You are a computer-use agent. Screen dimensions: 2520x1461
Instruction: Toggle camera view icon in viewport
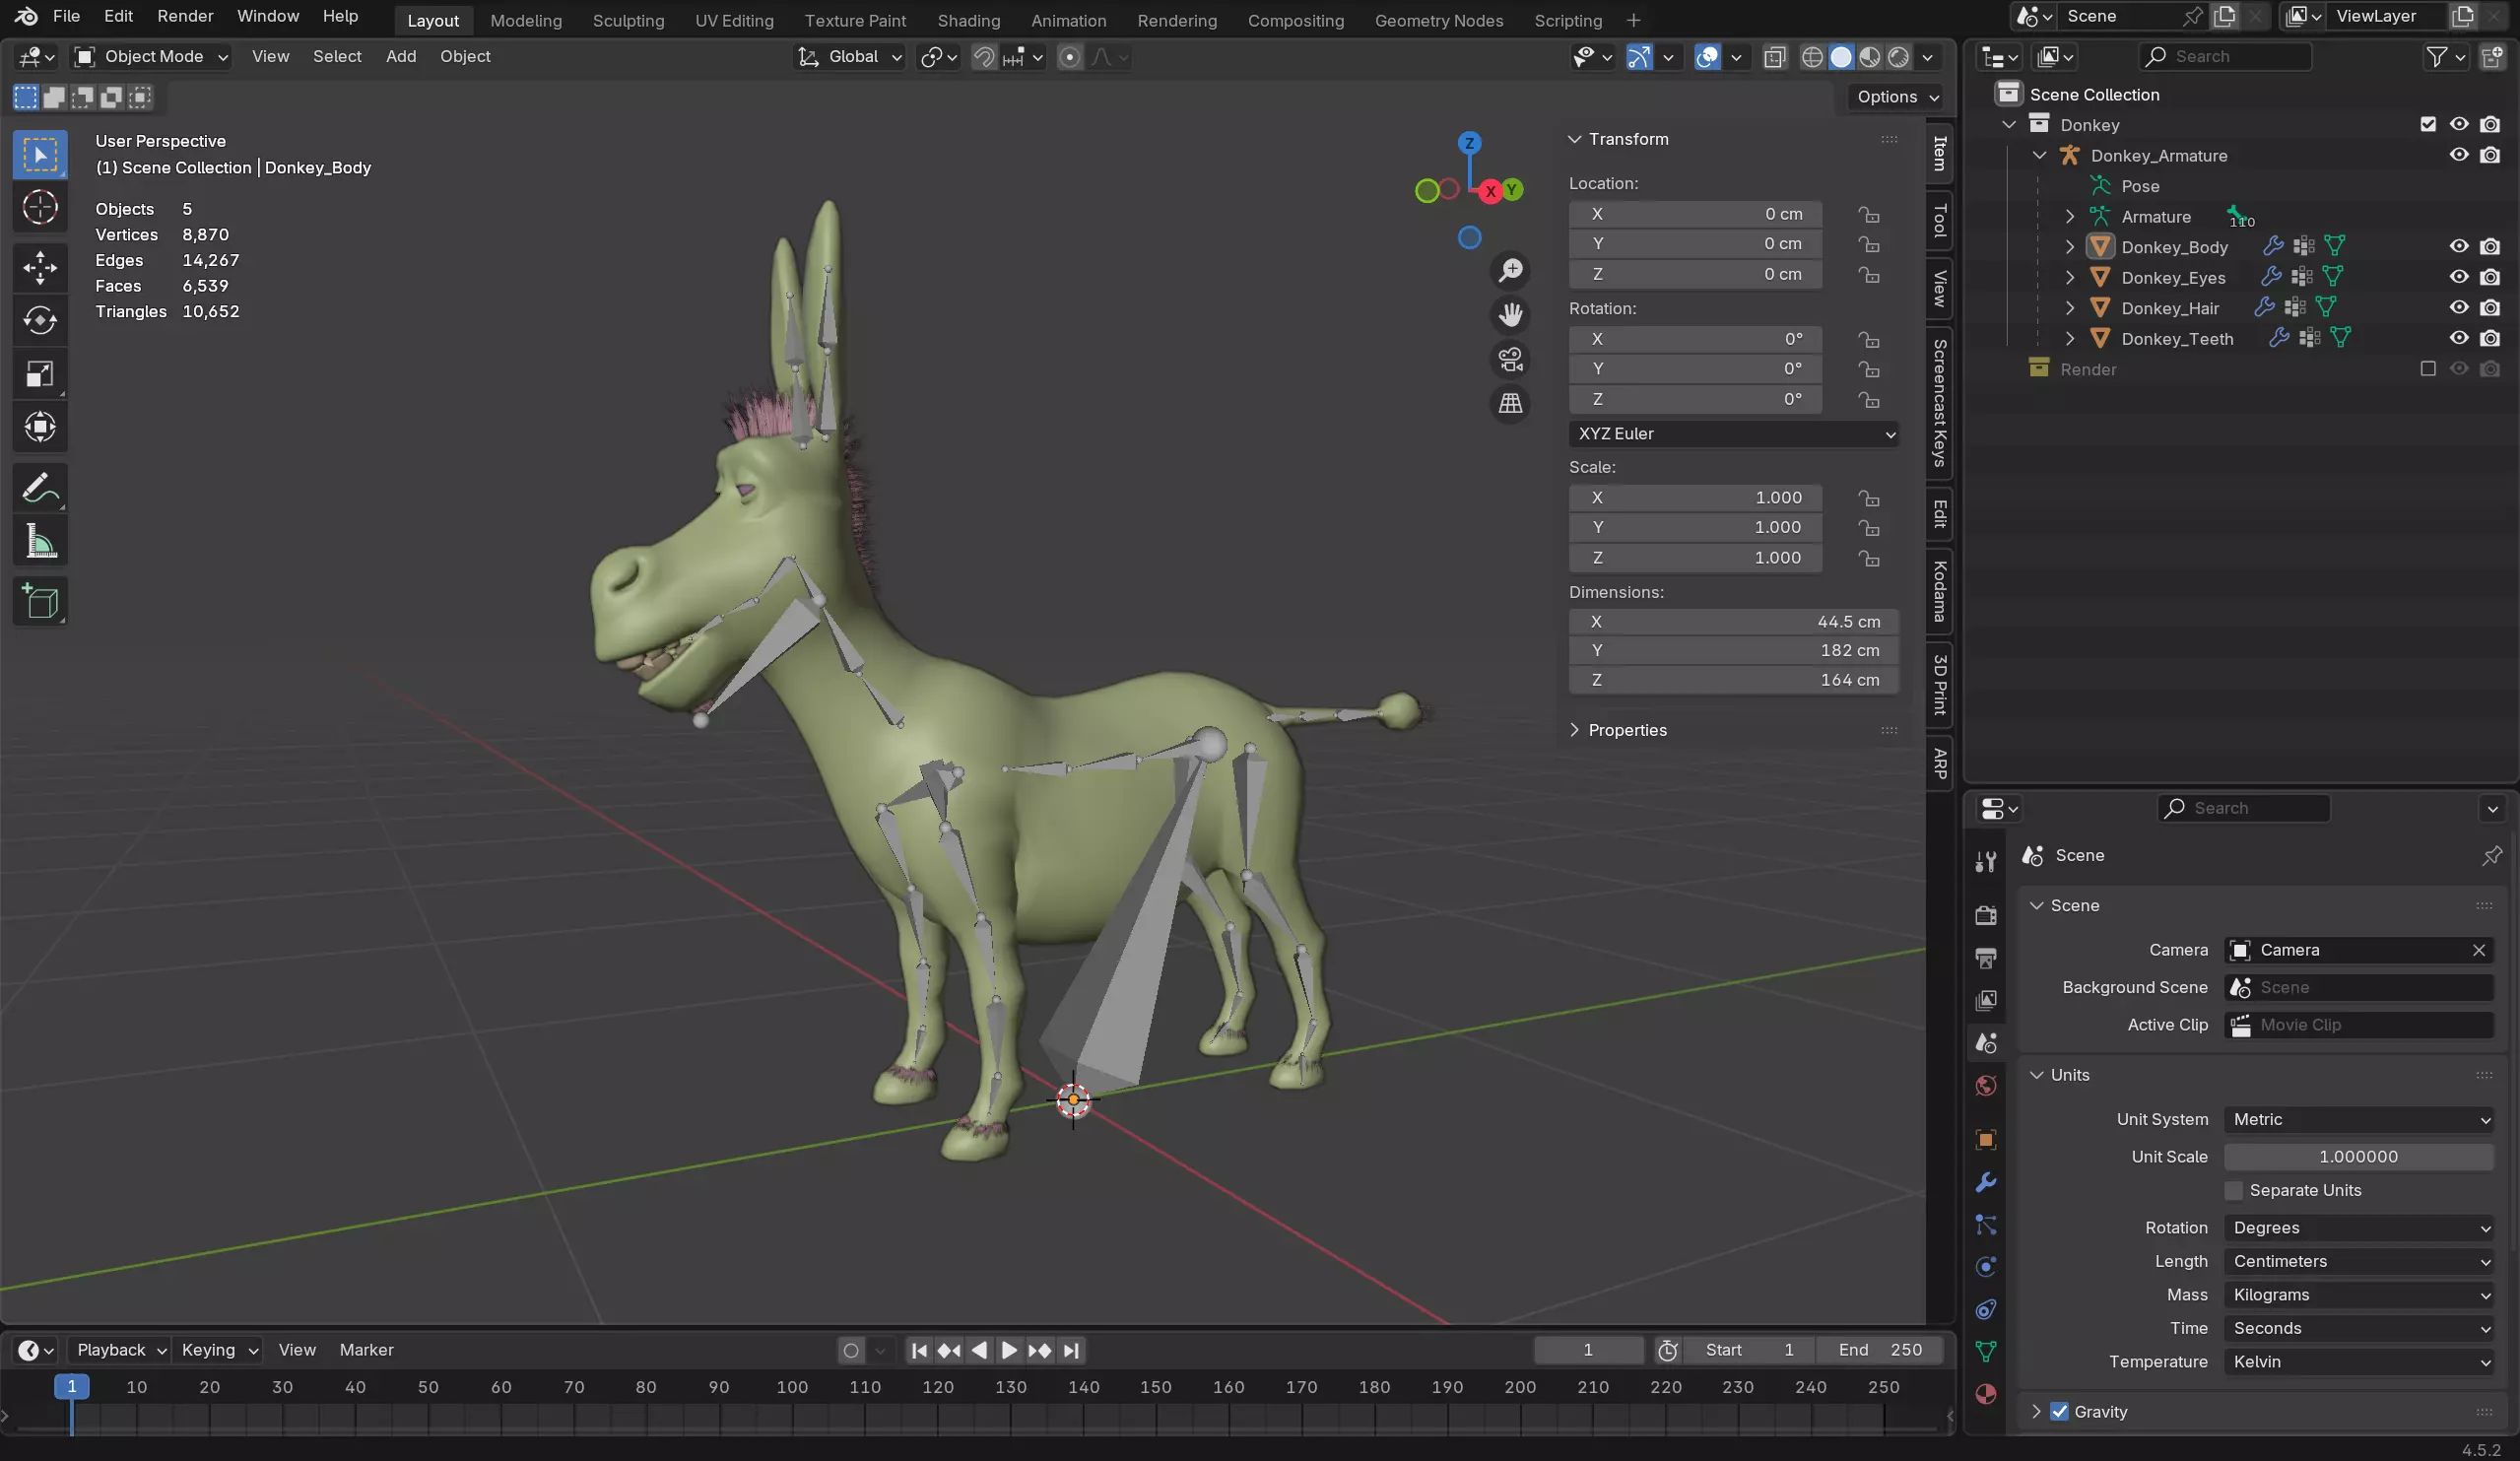(1510, 359)
